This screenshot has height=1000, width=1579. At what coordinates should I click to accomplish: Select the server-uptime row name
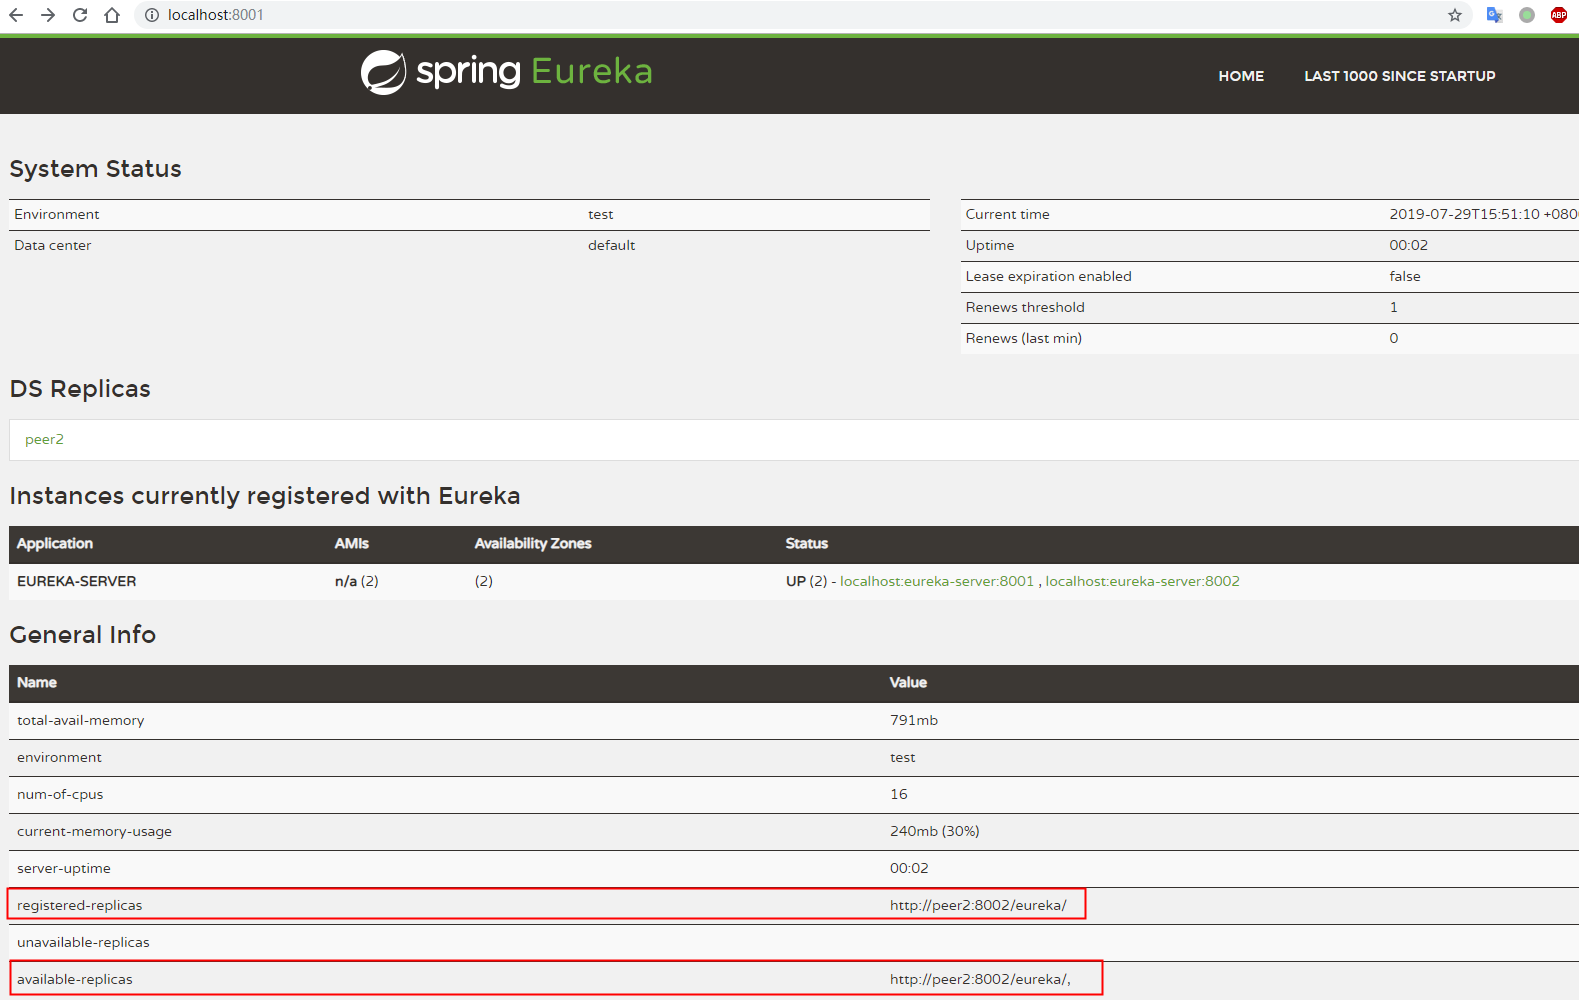[x=64, y=868]
